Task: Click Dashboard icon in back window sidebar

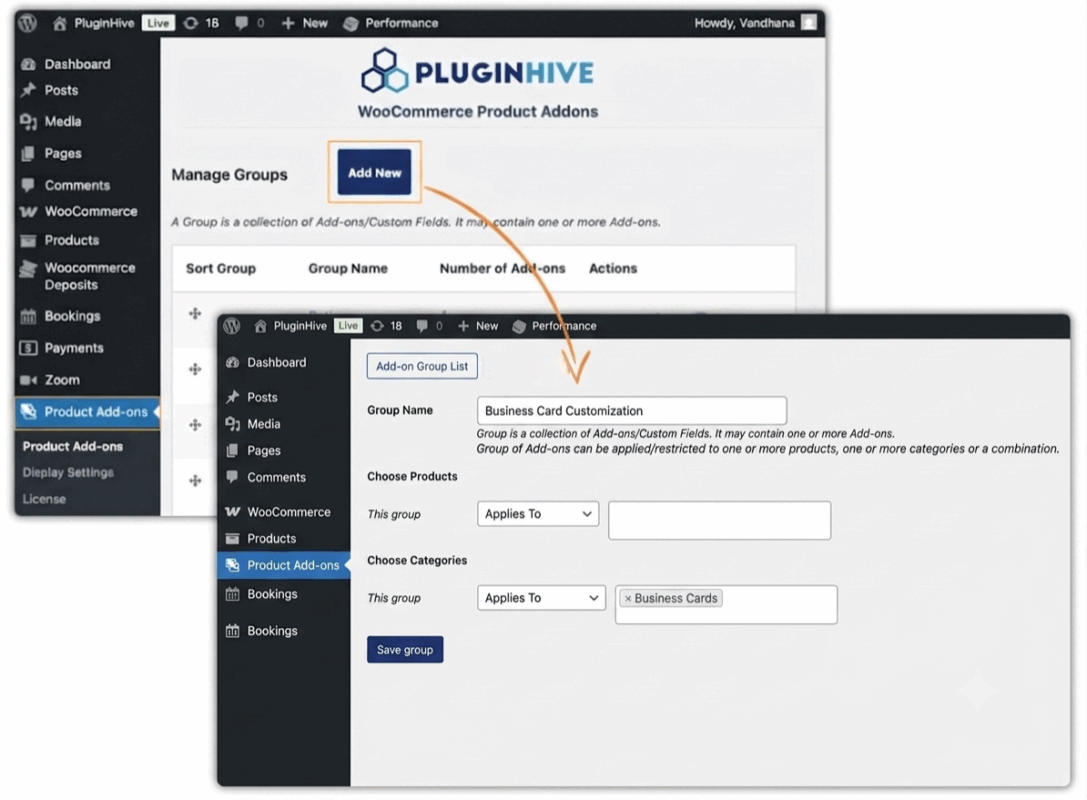Action: pos(28,64)
